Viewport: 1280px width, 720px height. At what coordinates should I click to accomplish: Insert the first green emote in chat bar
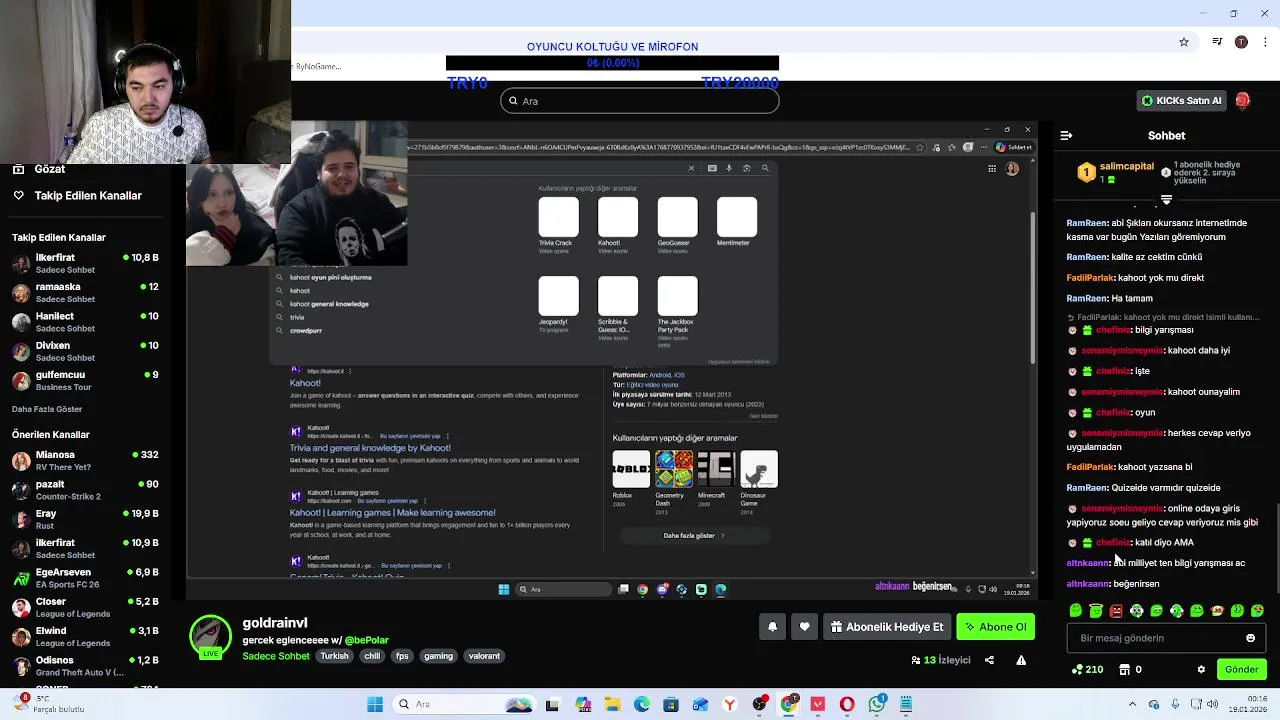[x=1076, y=610]
